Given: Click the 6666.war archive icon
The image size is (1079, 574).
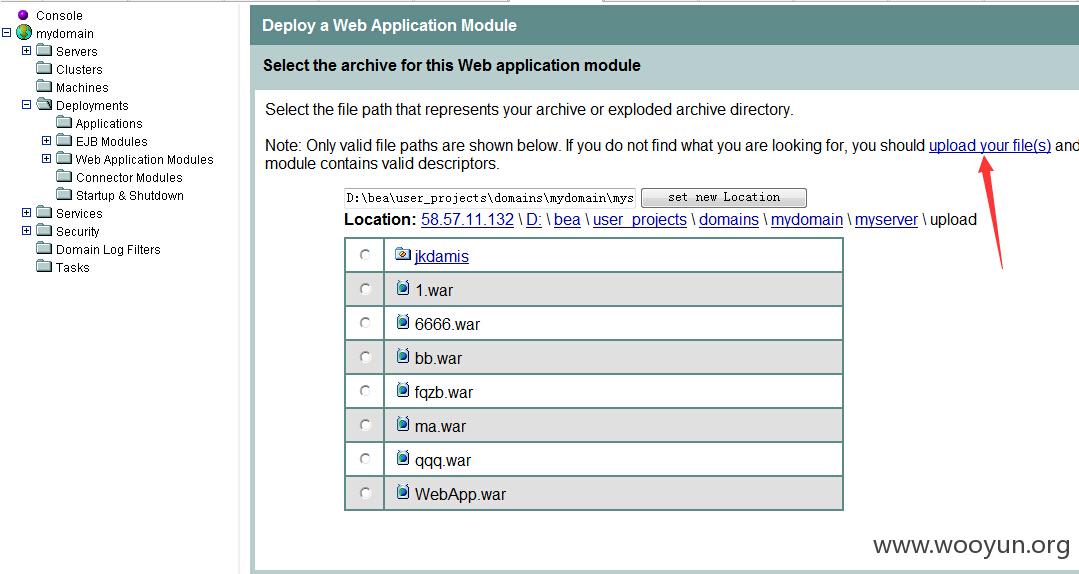Looking at the screenshot, I should coord(403,321).
